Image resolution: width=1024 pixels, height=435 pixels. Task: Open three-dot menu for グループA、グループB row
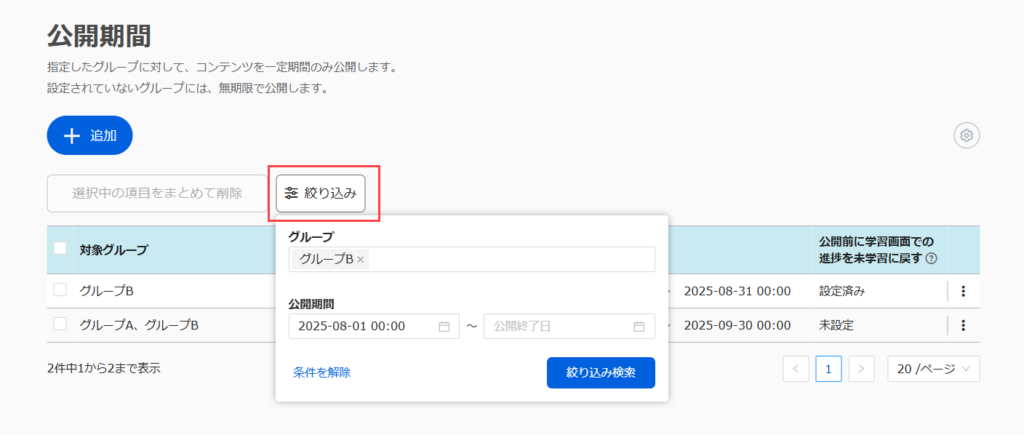[963, 325]
